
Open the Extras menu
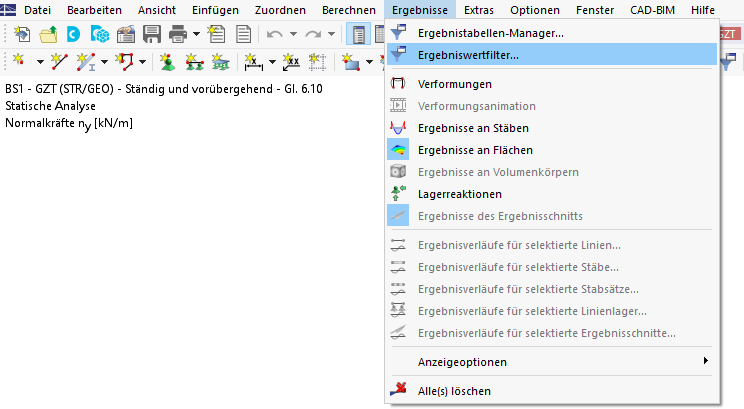coord(479,10)
